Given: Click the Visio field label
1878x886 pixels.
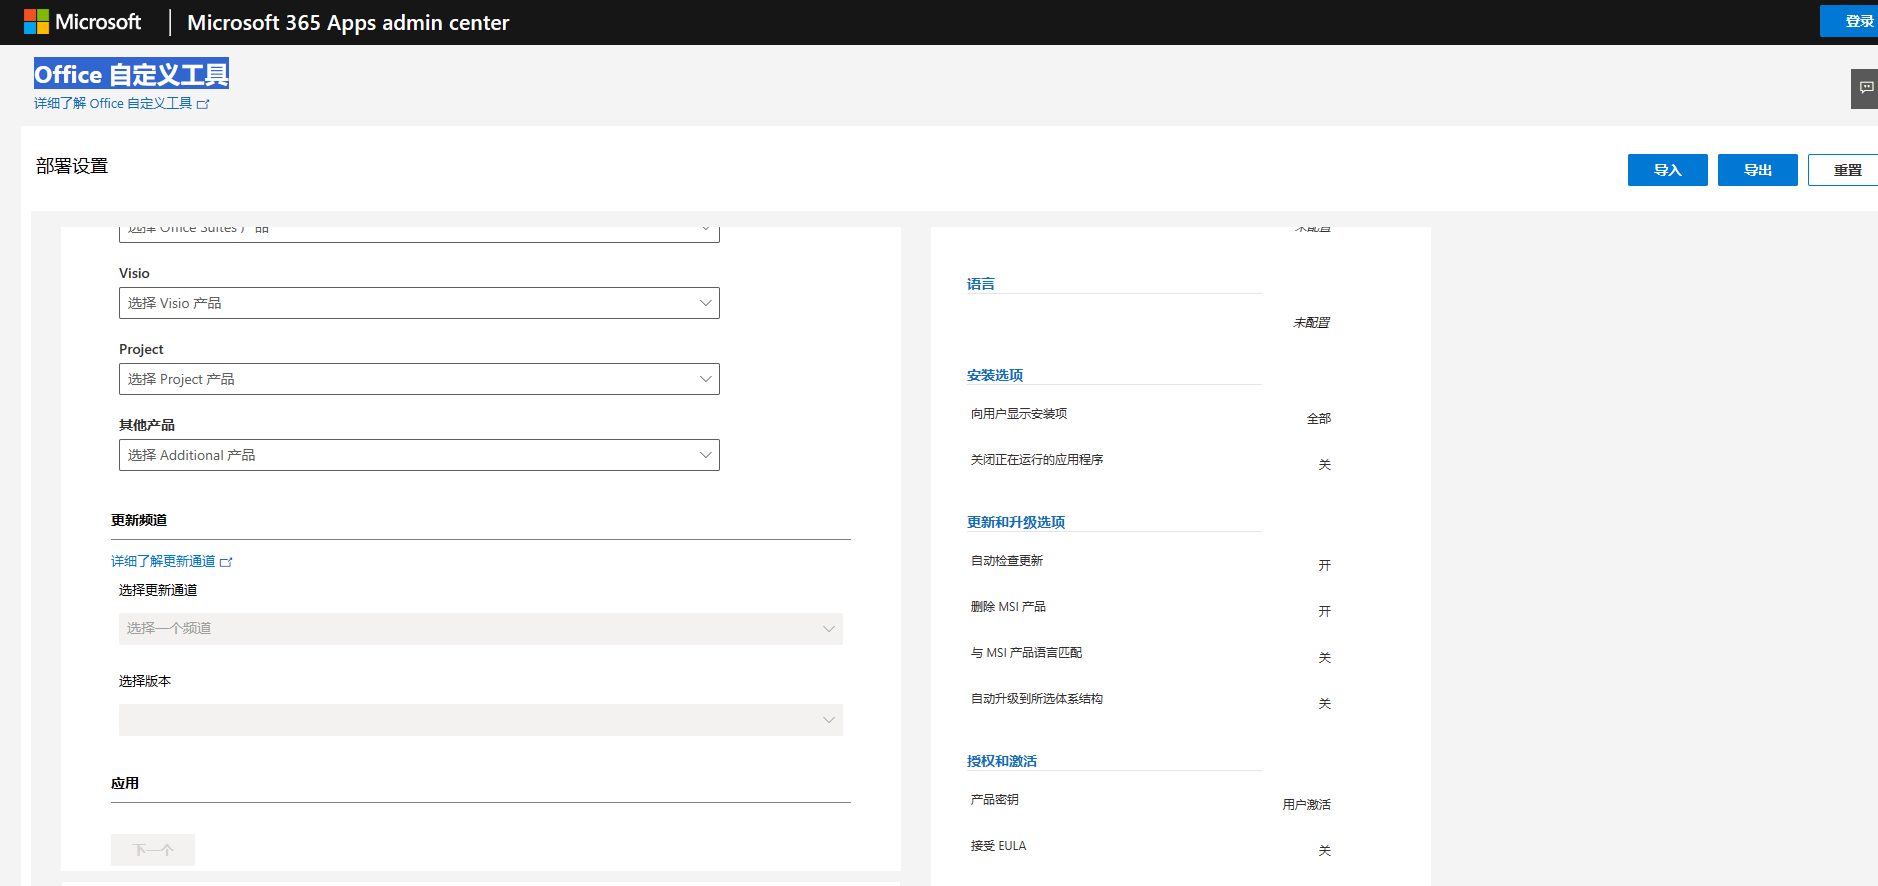Looking at the screenshot, I should [134, 273].
